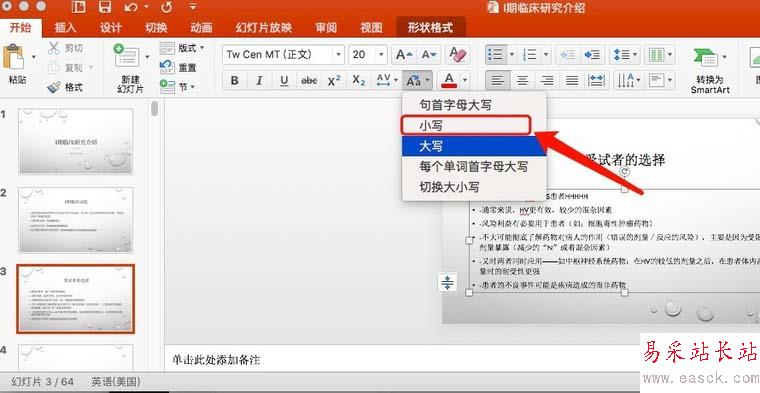Toggle Superscript formatting
The image size is (760, 393).
point(334,80)
